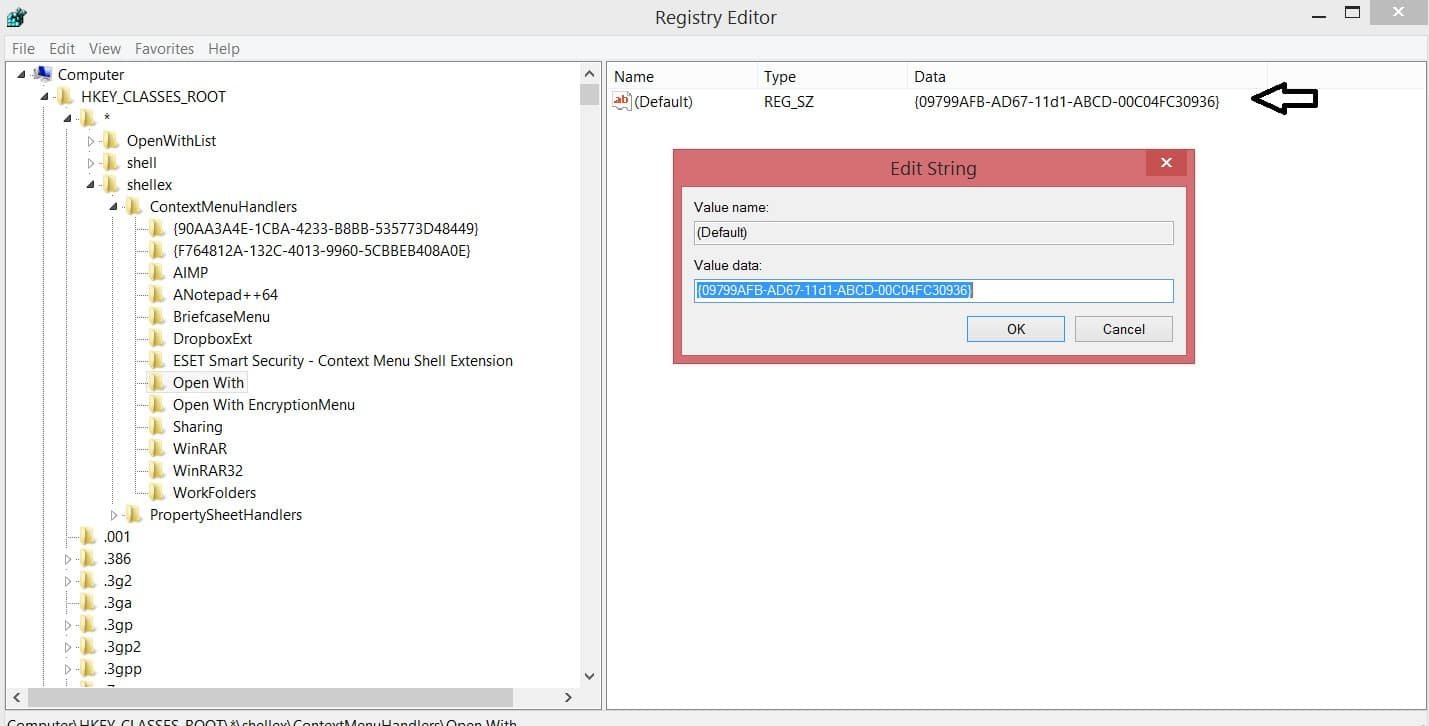Image resolution: width=1429 pixels, height=726 pixels.
Task: Click the Computer icon in tree
Action: (x=43, y=74)
